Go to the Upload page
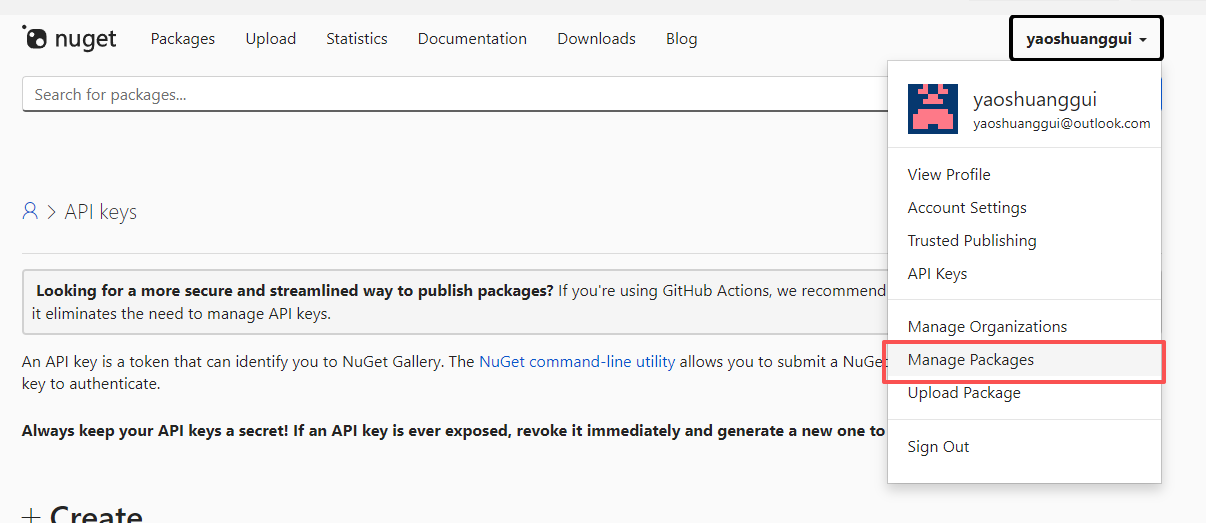 click(271, 39)
